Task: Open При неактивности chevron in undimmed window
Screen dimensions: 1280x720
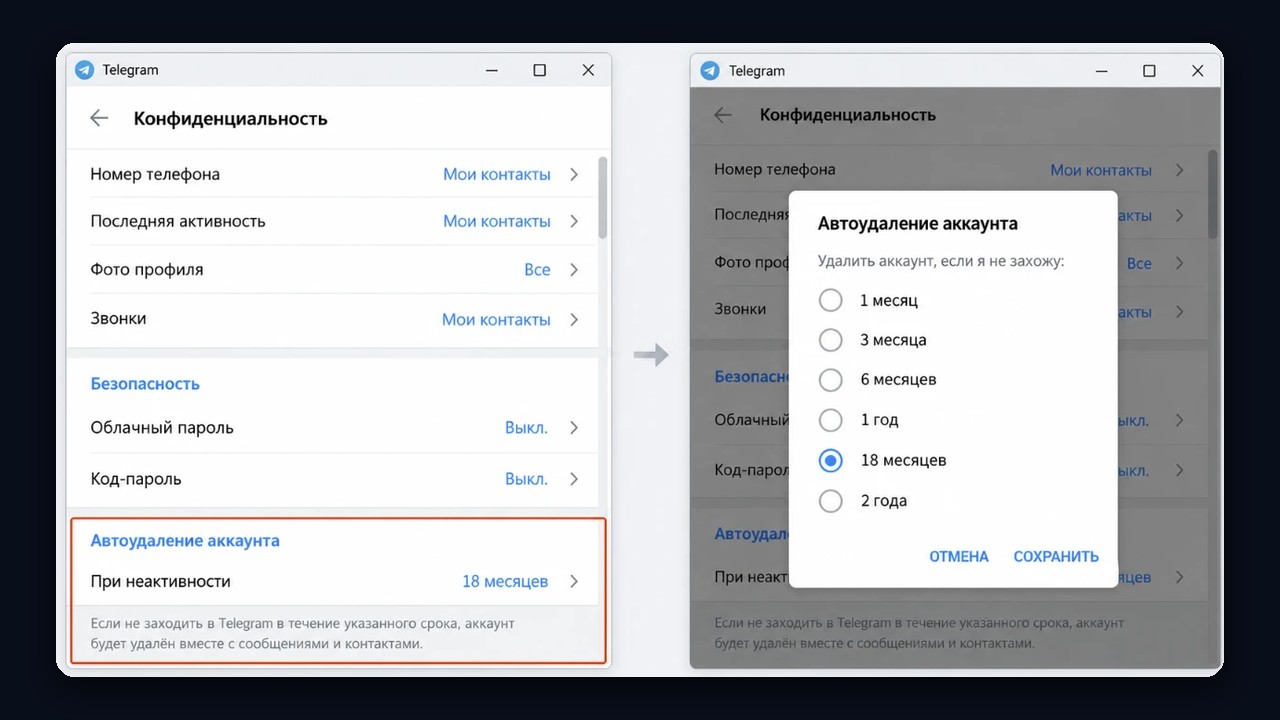Action: 574,581
